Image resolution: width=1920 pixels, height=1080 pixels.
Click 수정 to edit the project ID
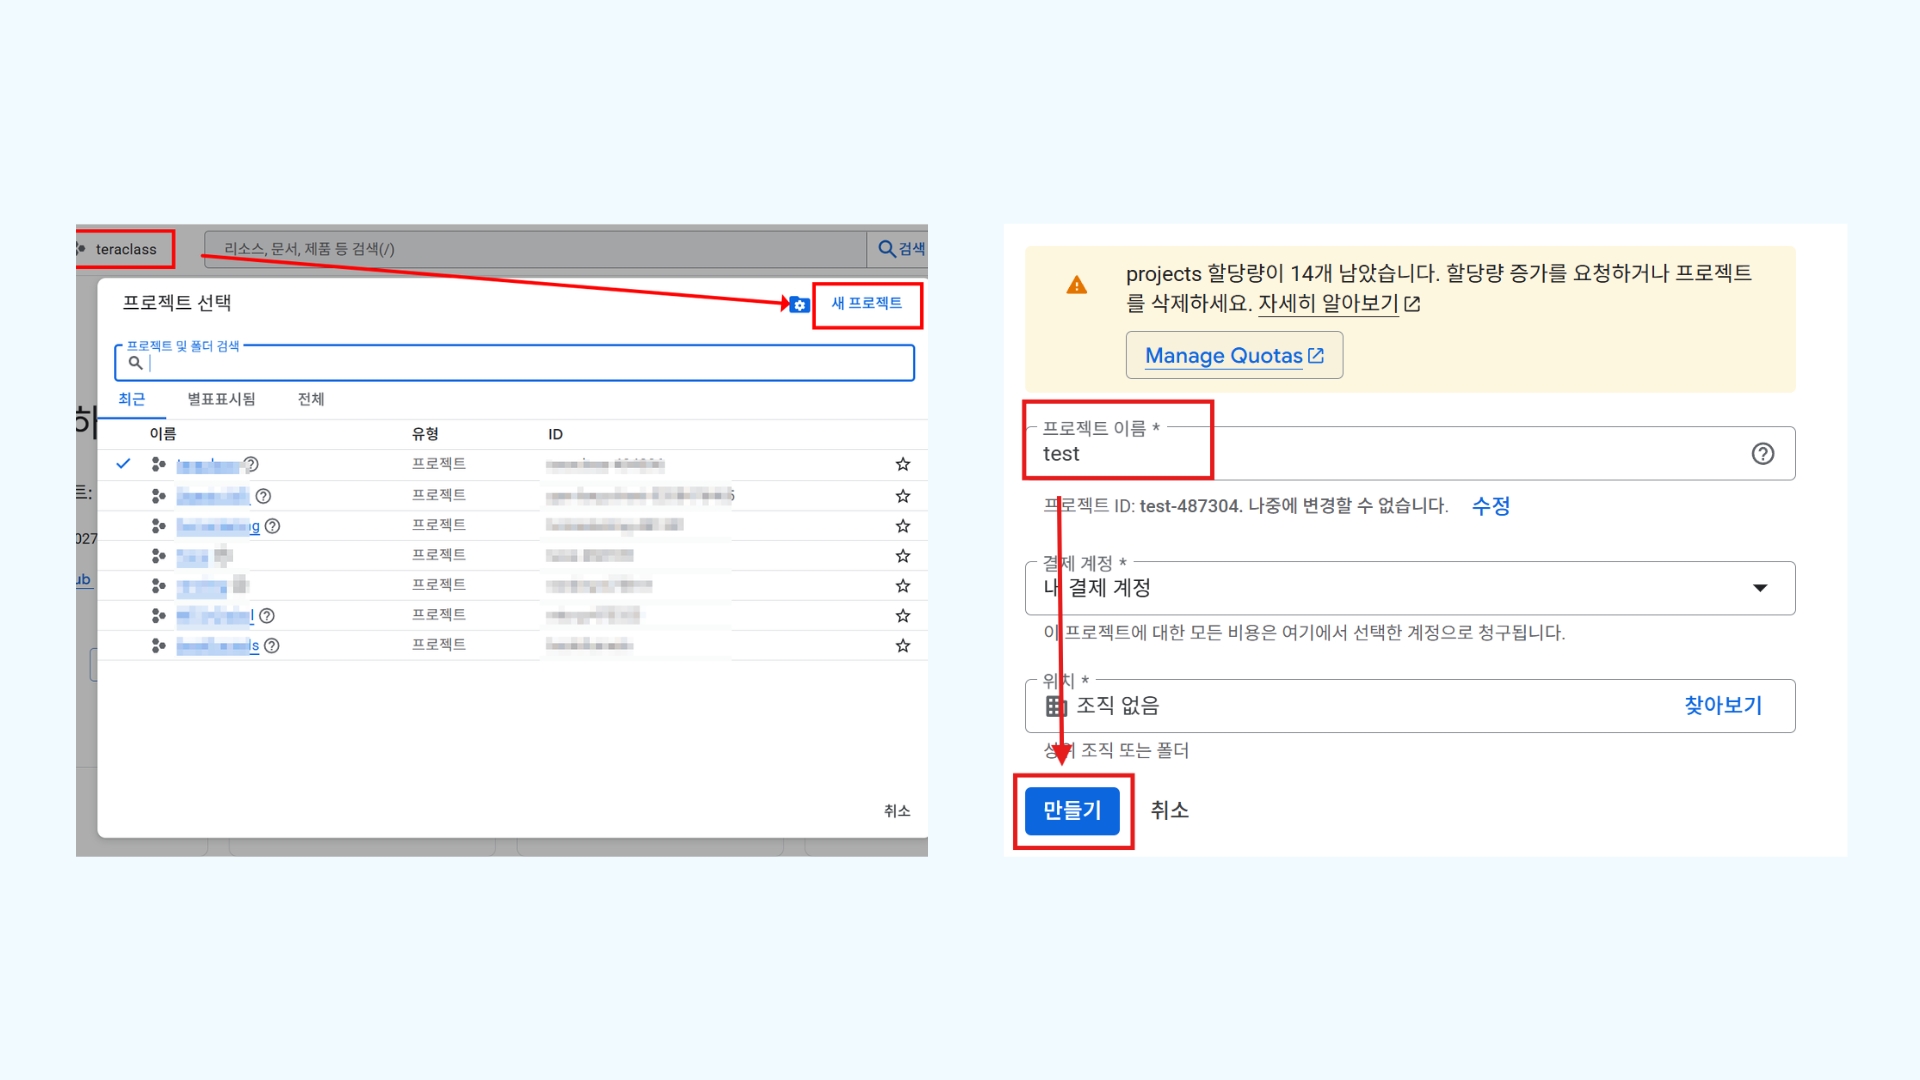1490,506
